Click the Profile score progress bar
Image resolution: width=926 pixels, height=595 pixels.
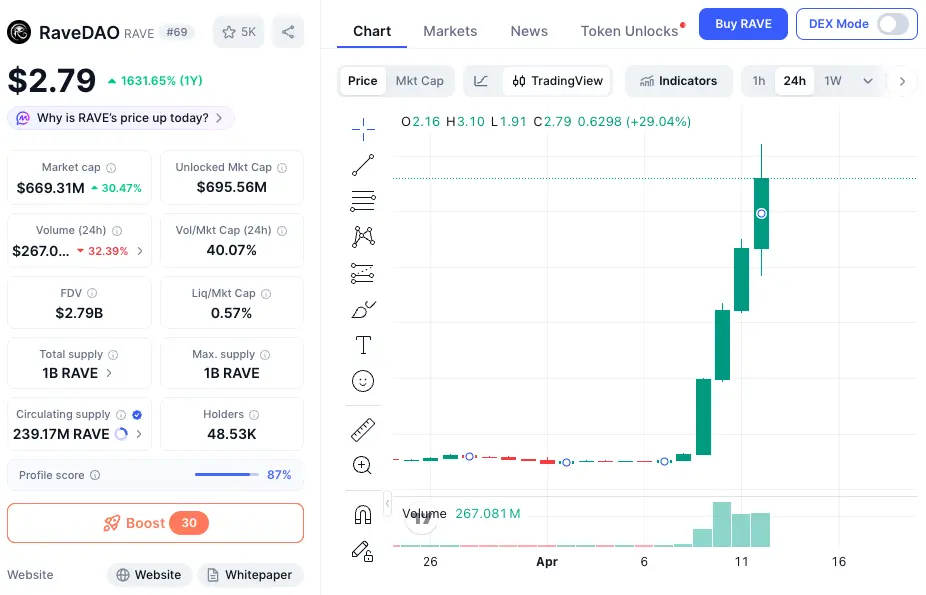227,475
